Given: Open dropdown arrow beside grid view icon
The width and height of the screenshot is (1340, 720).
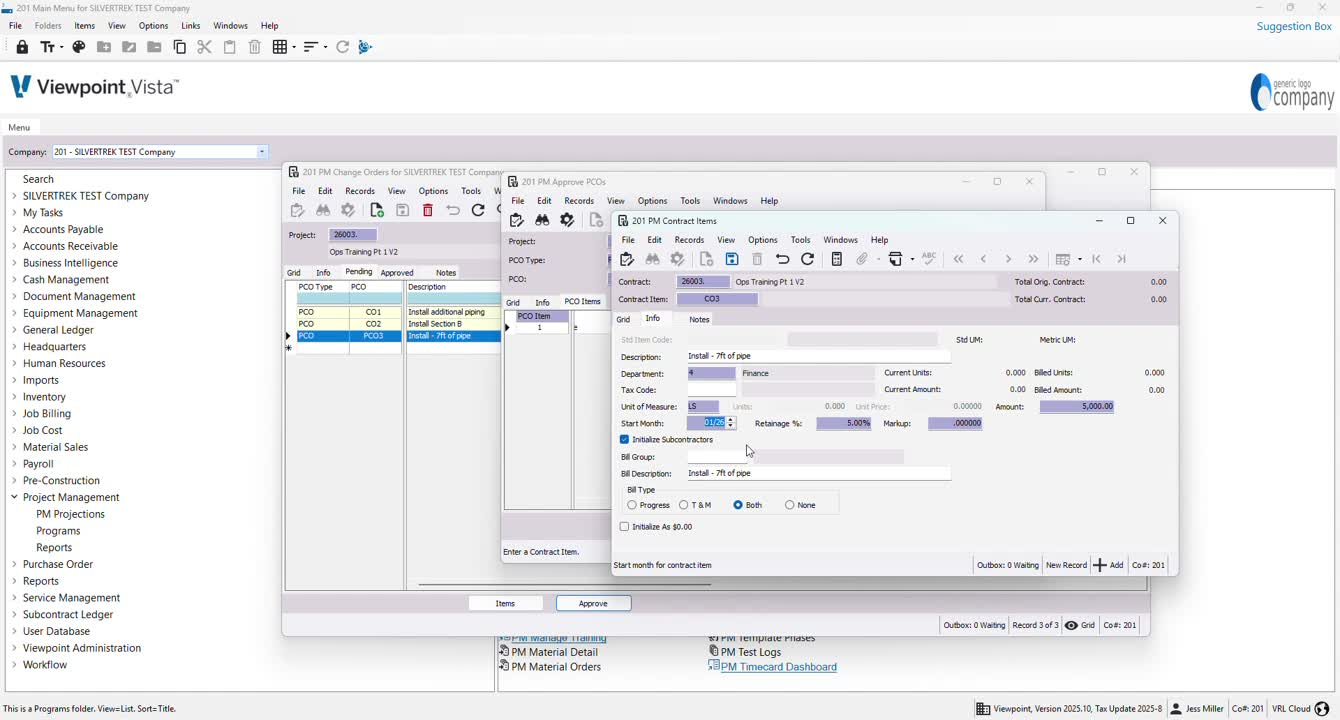Looking at the screenshot, I should [293, 47].
